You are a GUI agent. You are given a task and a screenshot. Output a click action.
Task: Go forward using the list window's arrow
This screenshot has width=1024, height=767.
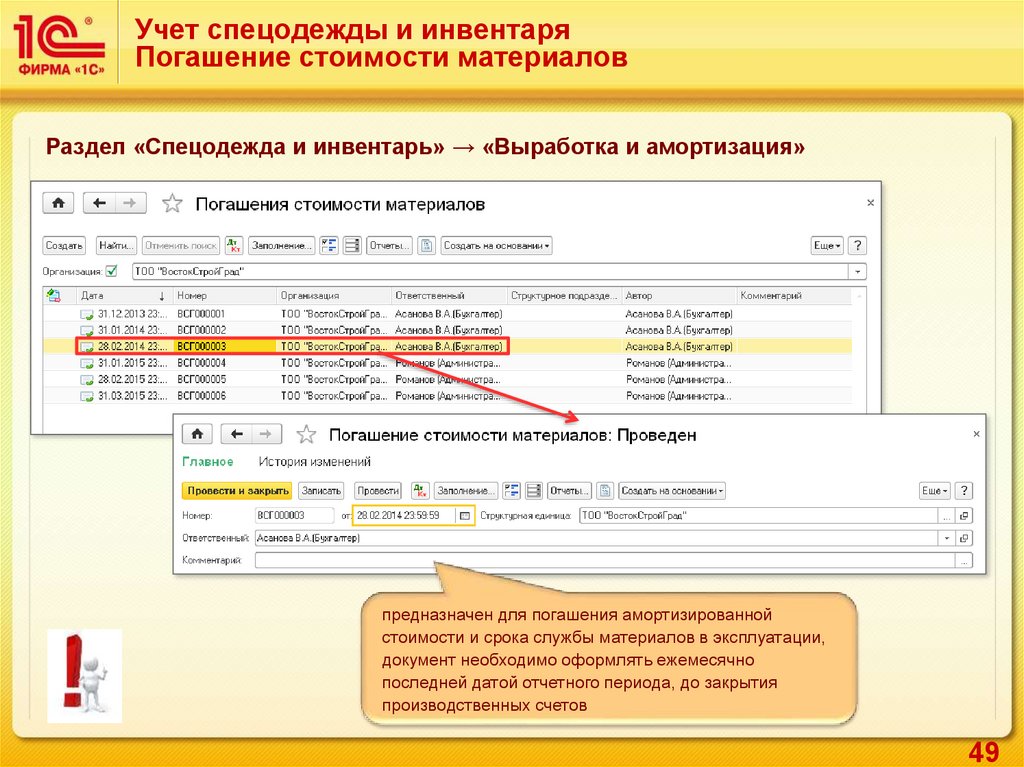point(130,203)
